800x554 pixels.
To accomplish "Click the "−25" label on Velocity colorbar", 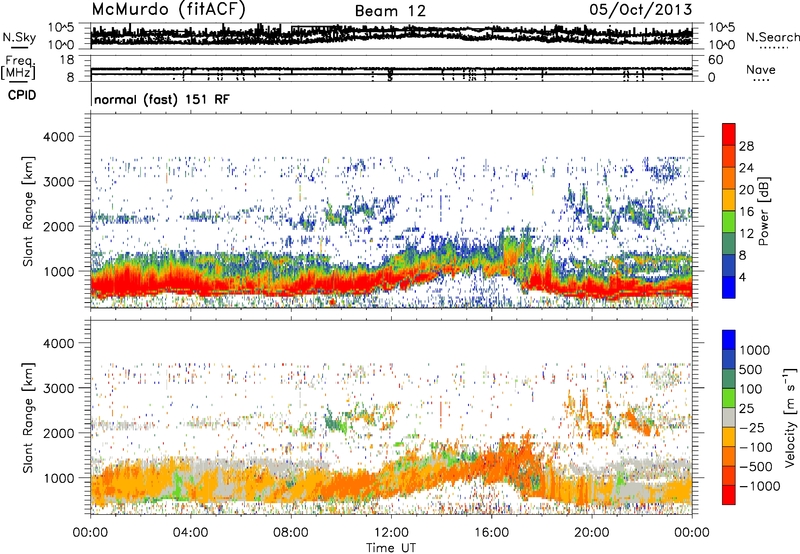I will (x=752, y=427).
